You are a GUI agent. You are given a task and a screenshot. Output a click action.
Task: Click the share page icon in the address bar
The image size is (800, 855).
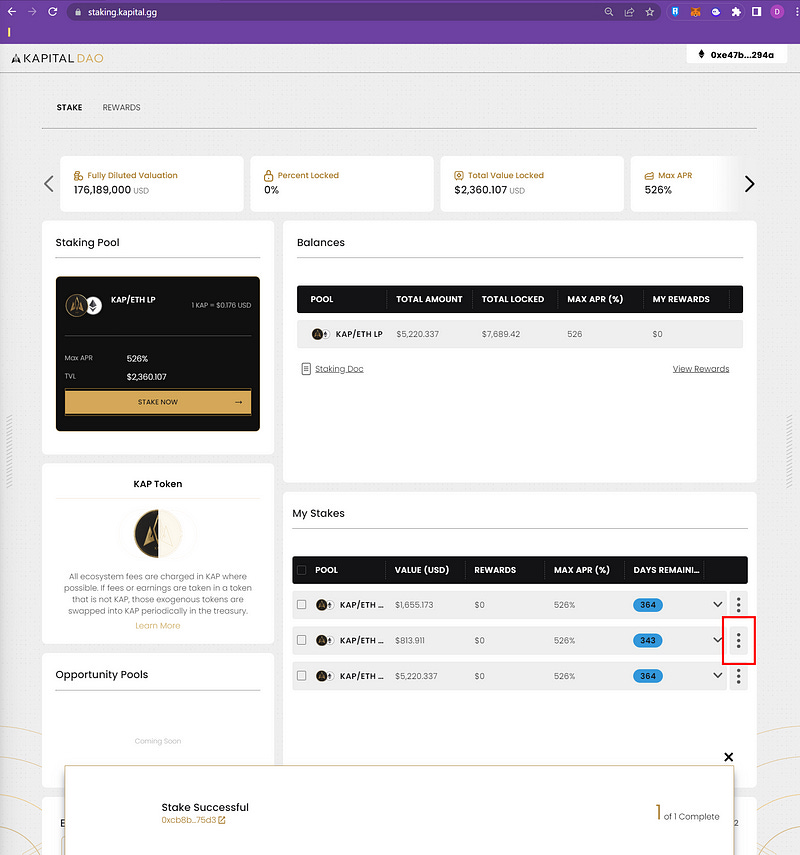[x=629, y=12]
